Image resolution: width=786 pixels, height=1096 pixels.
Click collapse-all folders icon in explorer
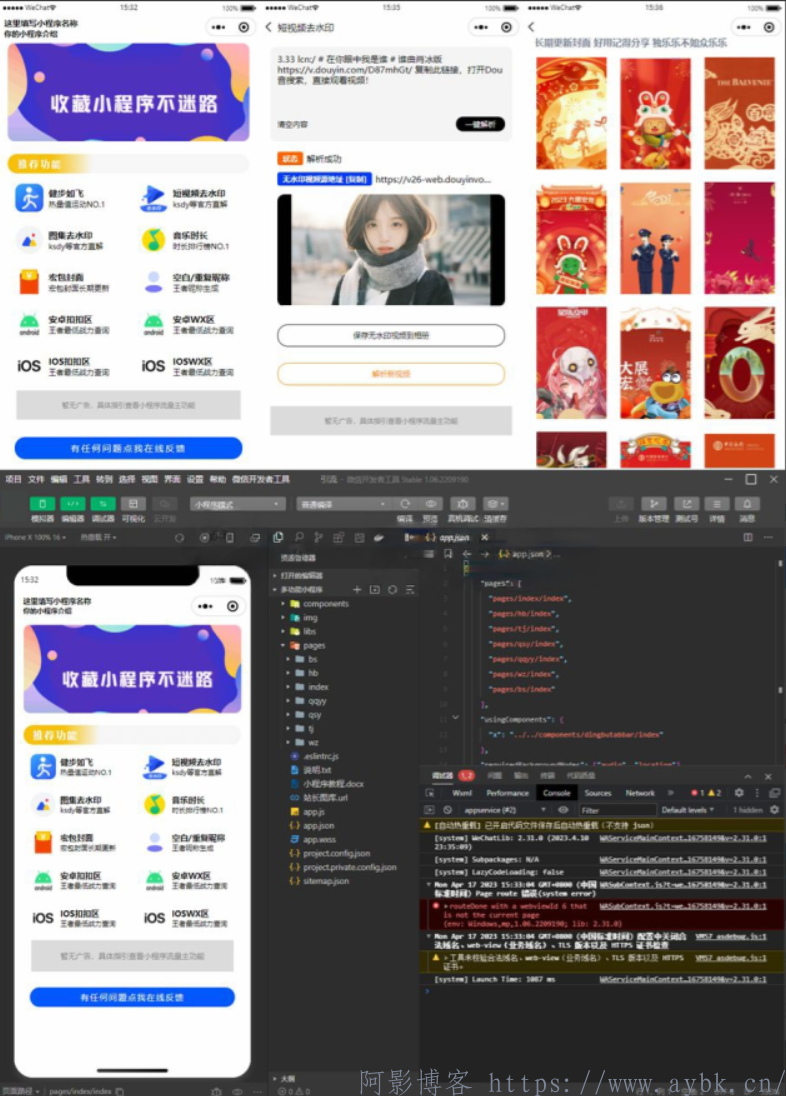click(410, 590)
